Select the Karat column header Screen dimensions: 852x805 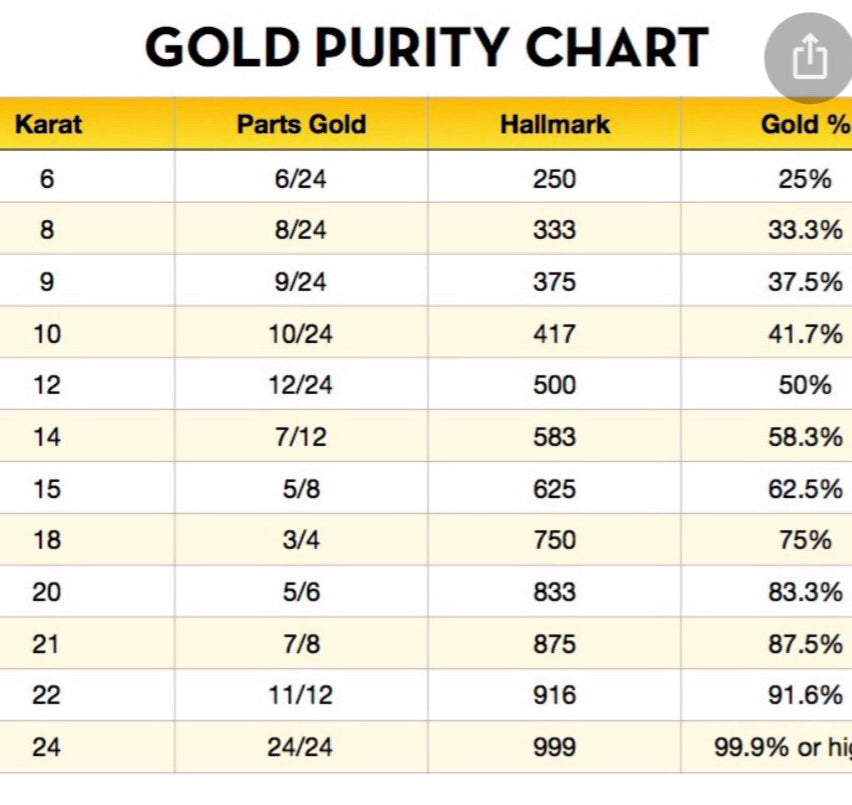(48, 124)
